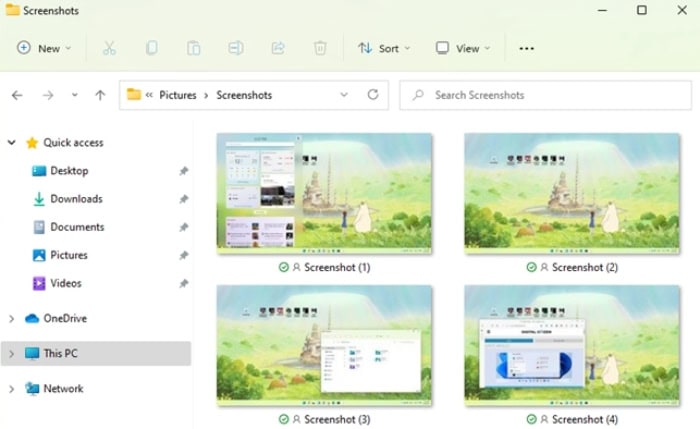The image size is (700, 429).
Task: Click the Downloads pin icon
Action: tap(183, 199)
